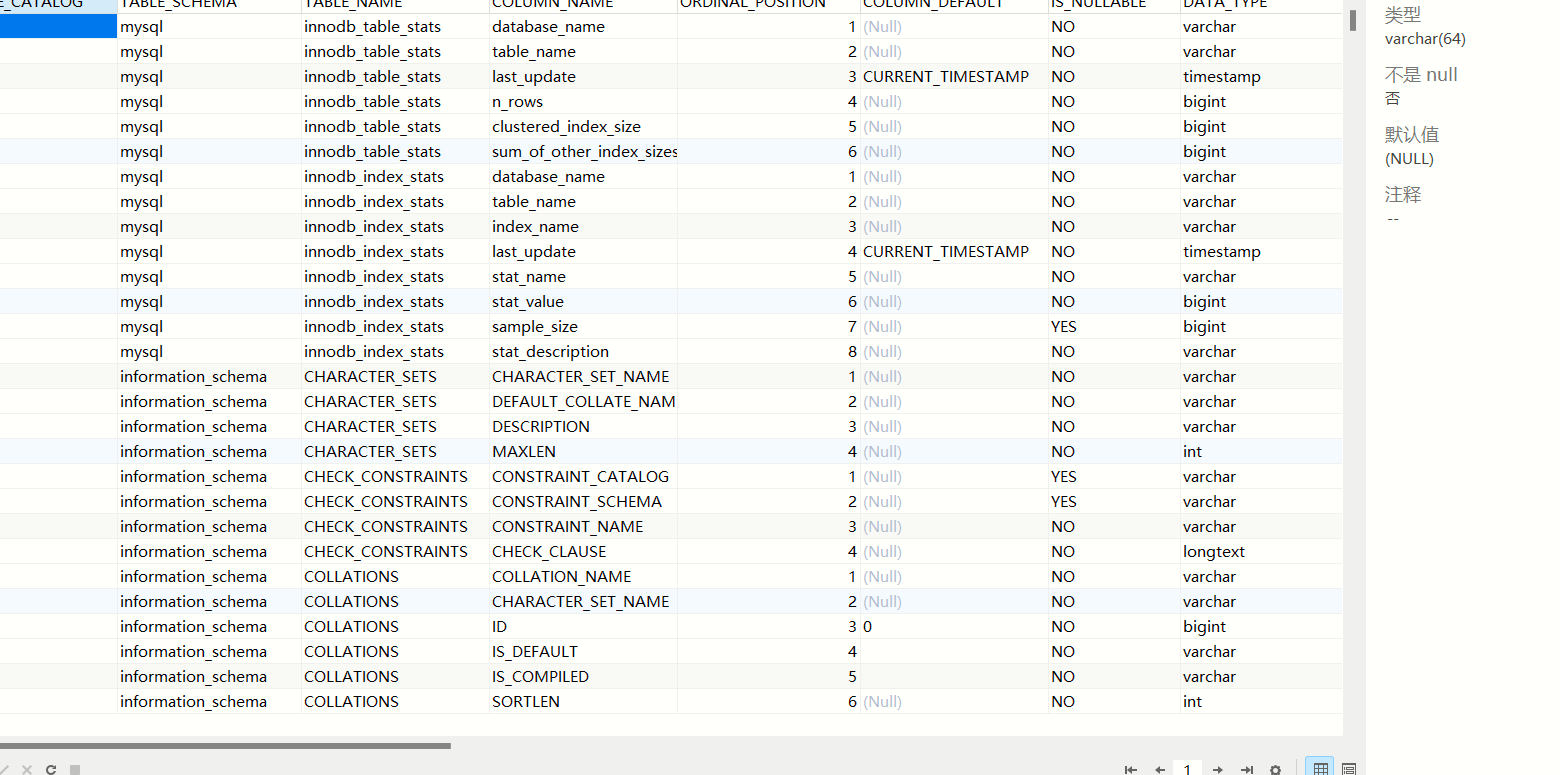Click the page number field
The height and width of the screenshot is (775, 1560).
click(x=1188, y=770)
